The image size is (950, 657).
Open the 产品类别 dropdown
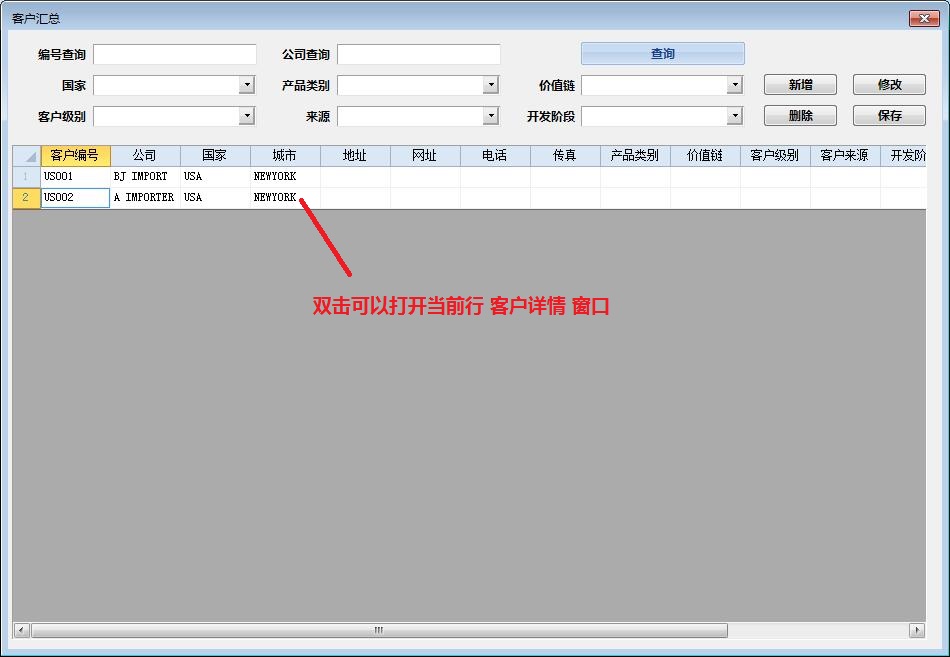pos(491,85)
